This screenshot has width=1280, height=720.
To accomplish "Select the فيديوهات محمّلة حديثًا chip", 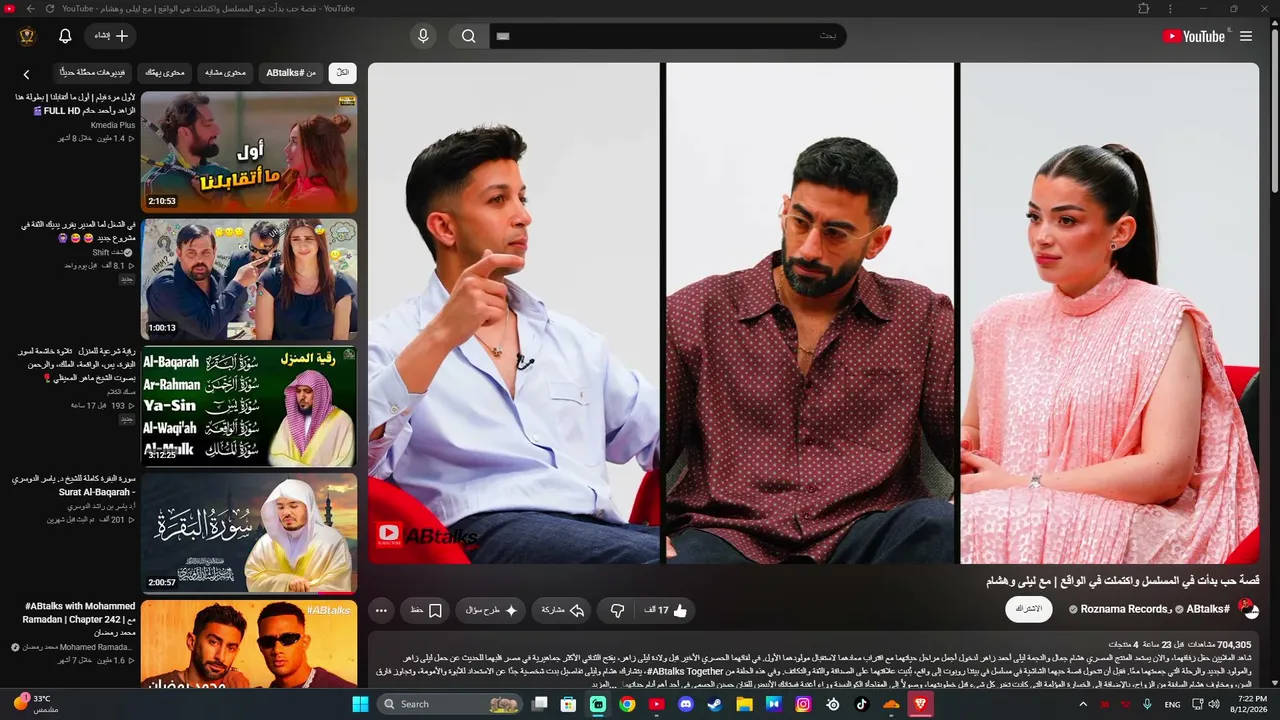I will [x=91, y=73].
